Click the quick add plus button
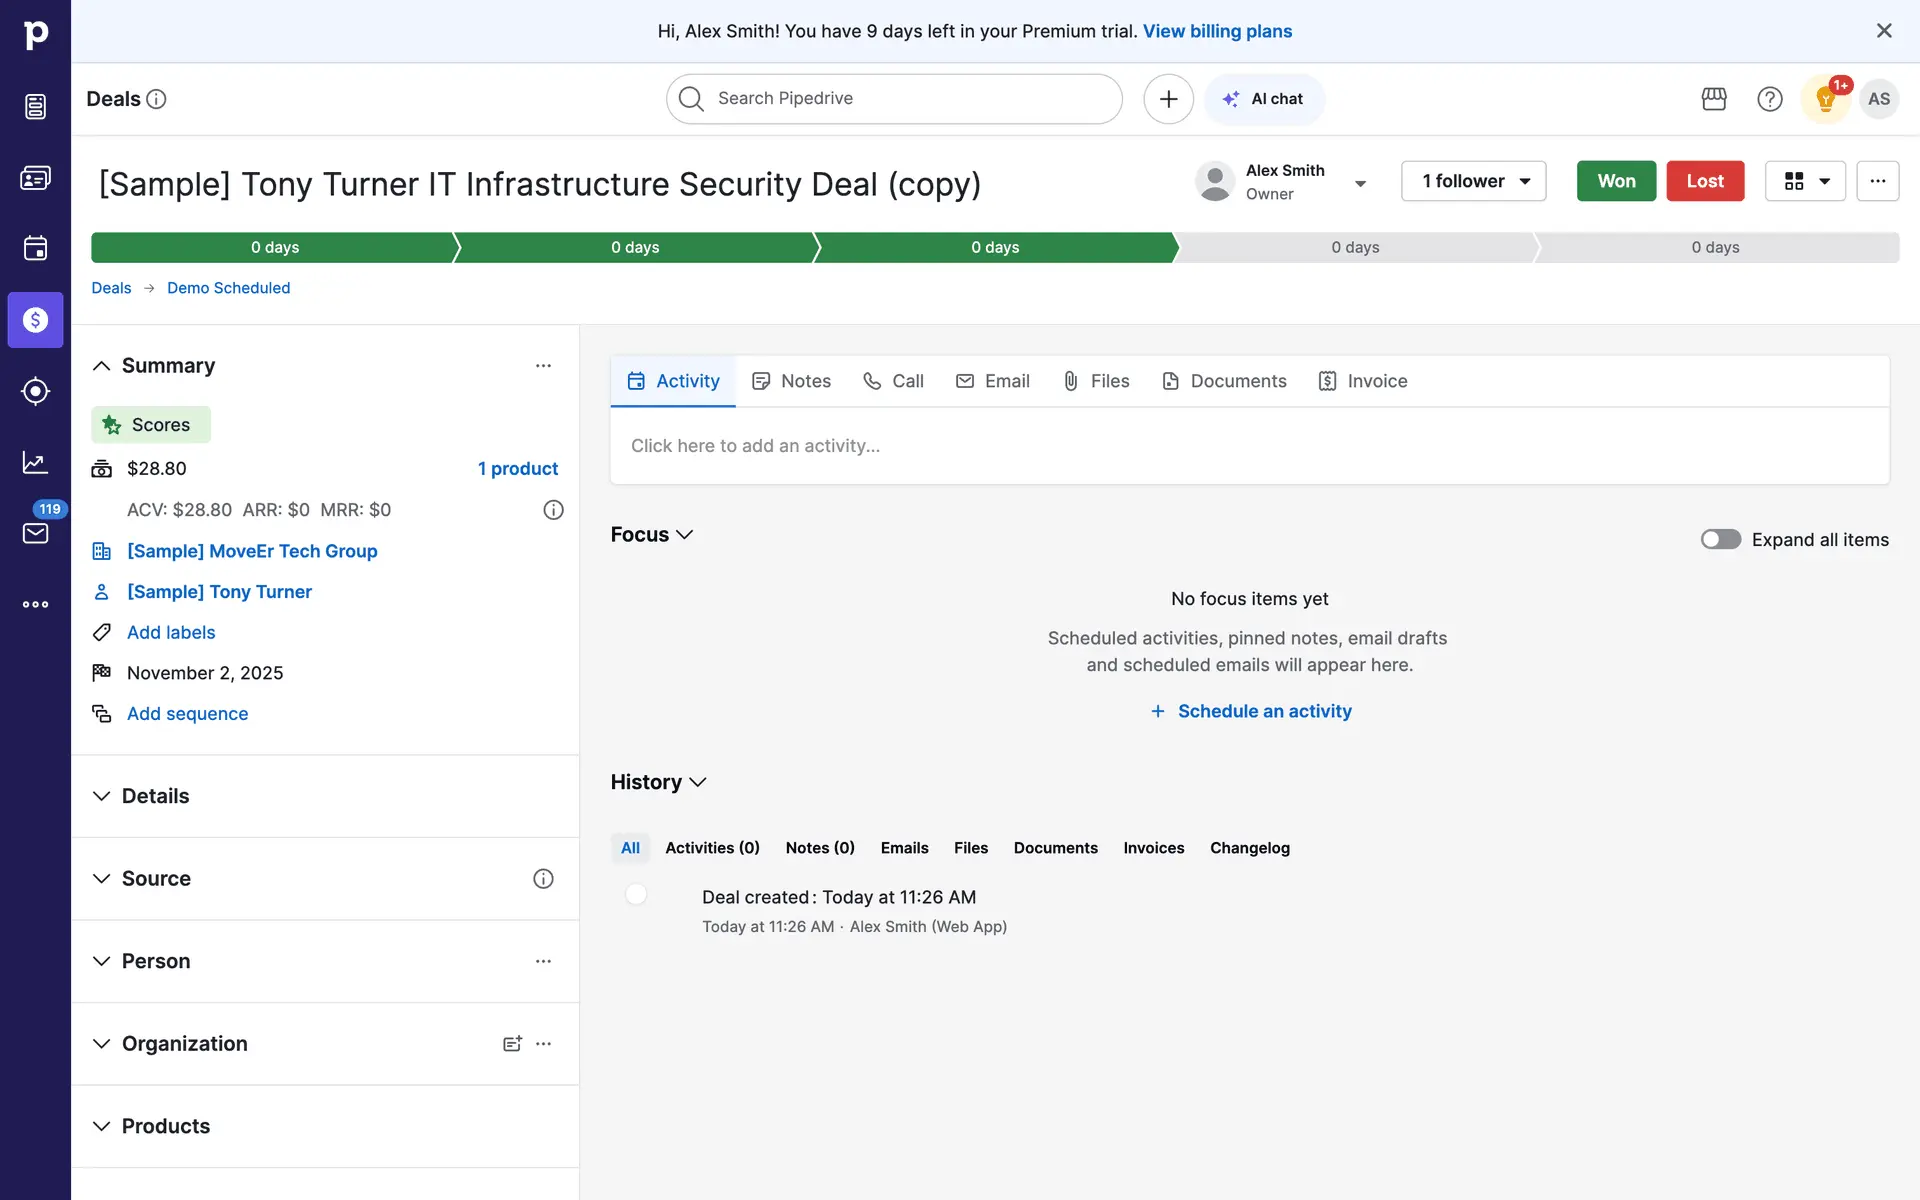1920x1200 pixels. [x=1168, y=99]
